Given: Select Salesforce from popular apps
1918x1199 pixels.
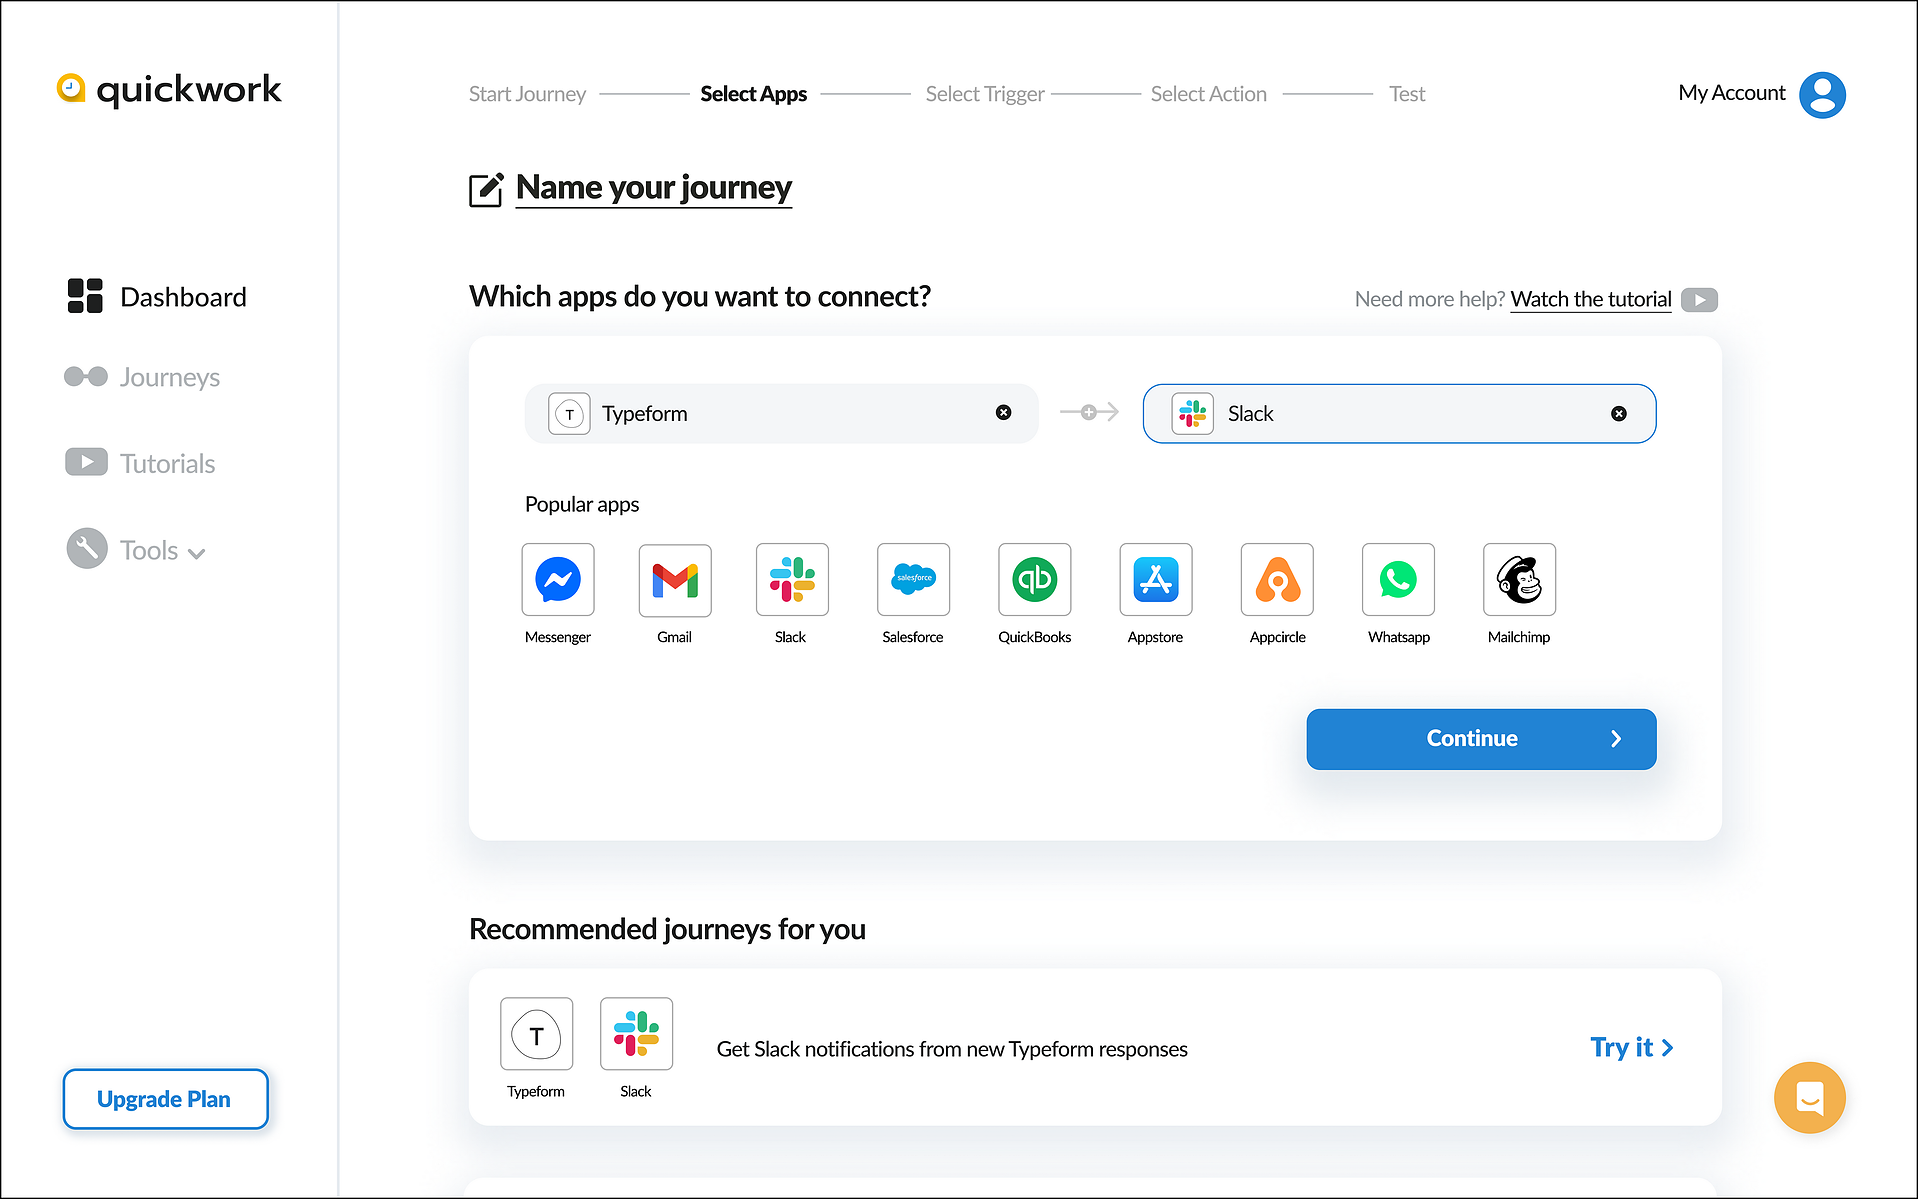Looking at the screenshot, I should click(x=913, y=579).
